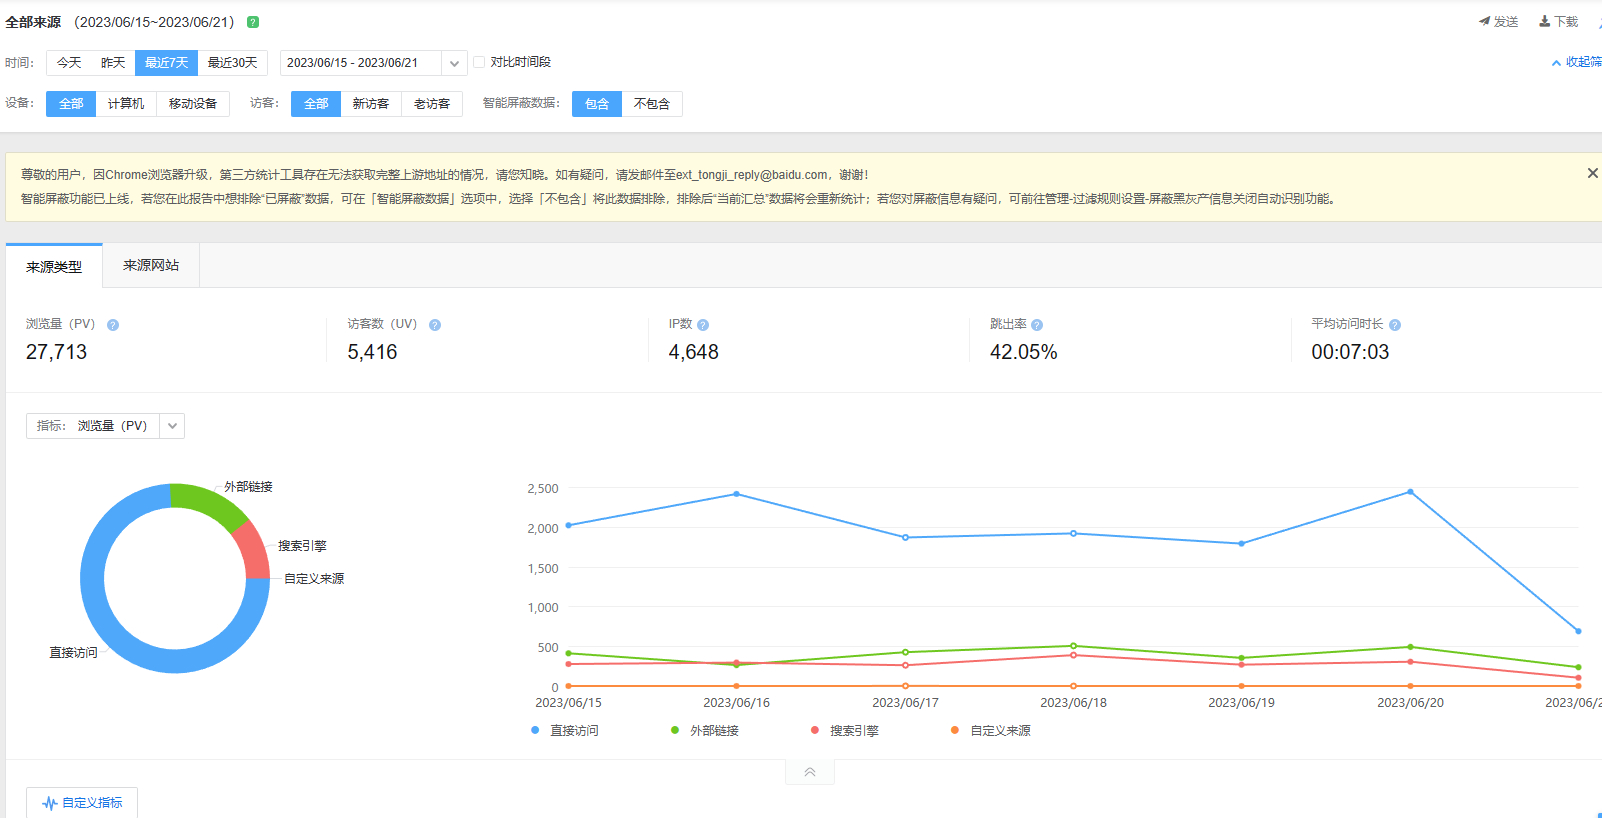Toggle 外部链接 legend series visibility
The width and height of the screenshot is (1602, 818).
point(705,731)
